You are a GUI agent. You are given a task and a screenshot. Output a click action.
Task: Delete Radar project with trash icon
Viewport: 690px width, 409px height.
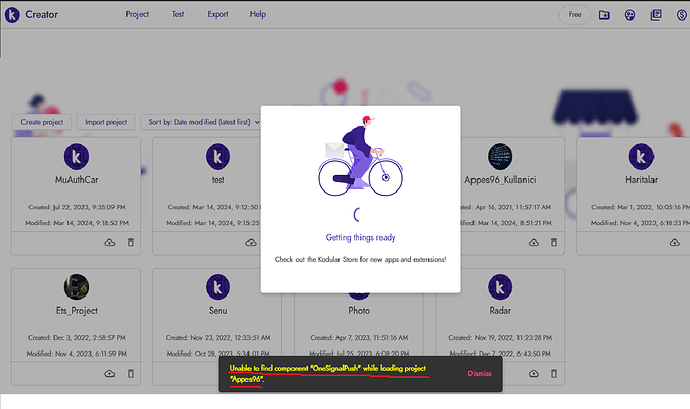click(554, 374)
